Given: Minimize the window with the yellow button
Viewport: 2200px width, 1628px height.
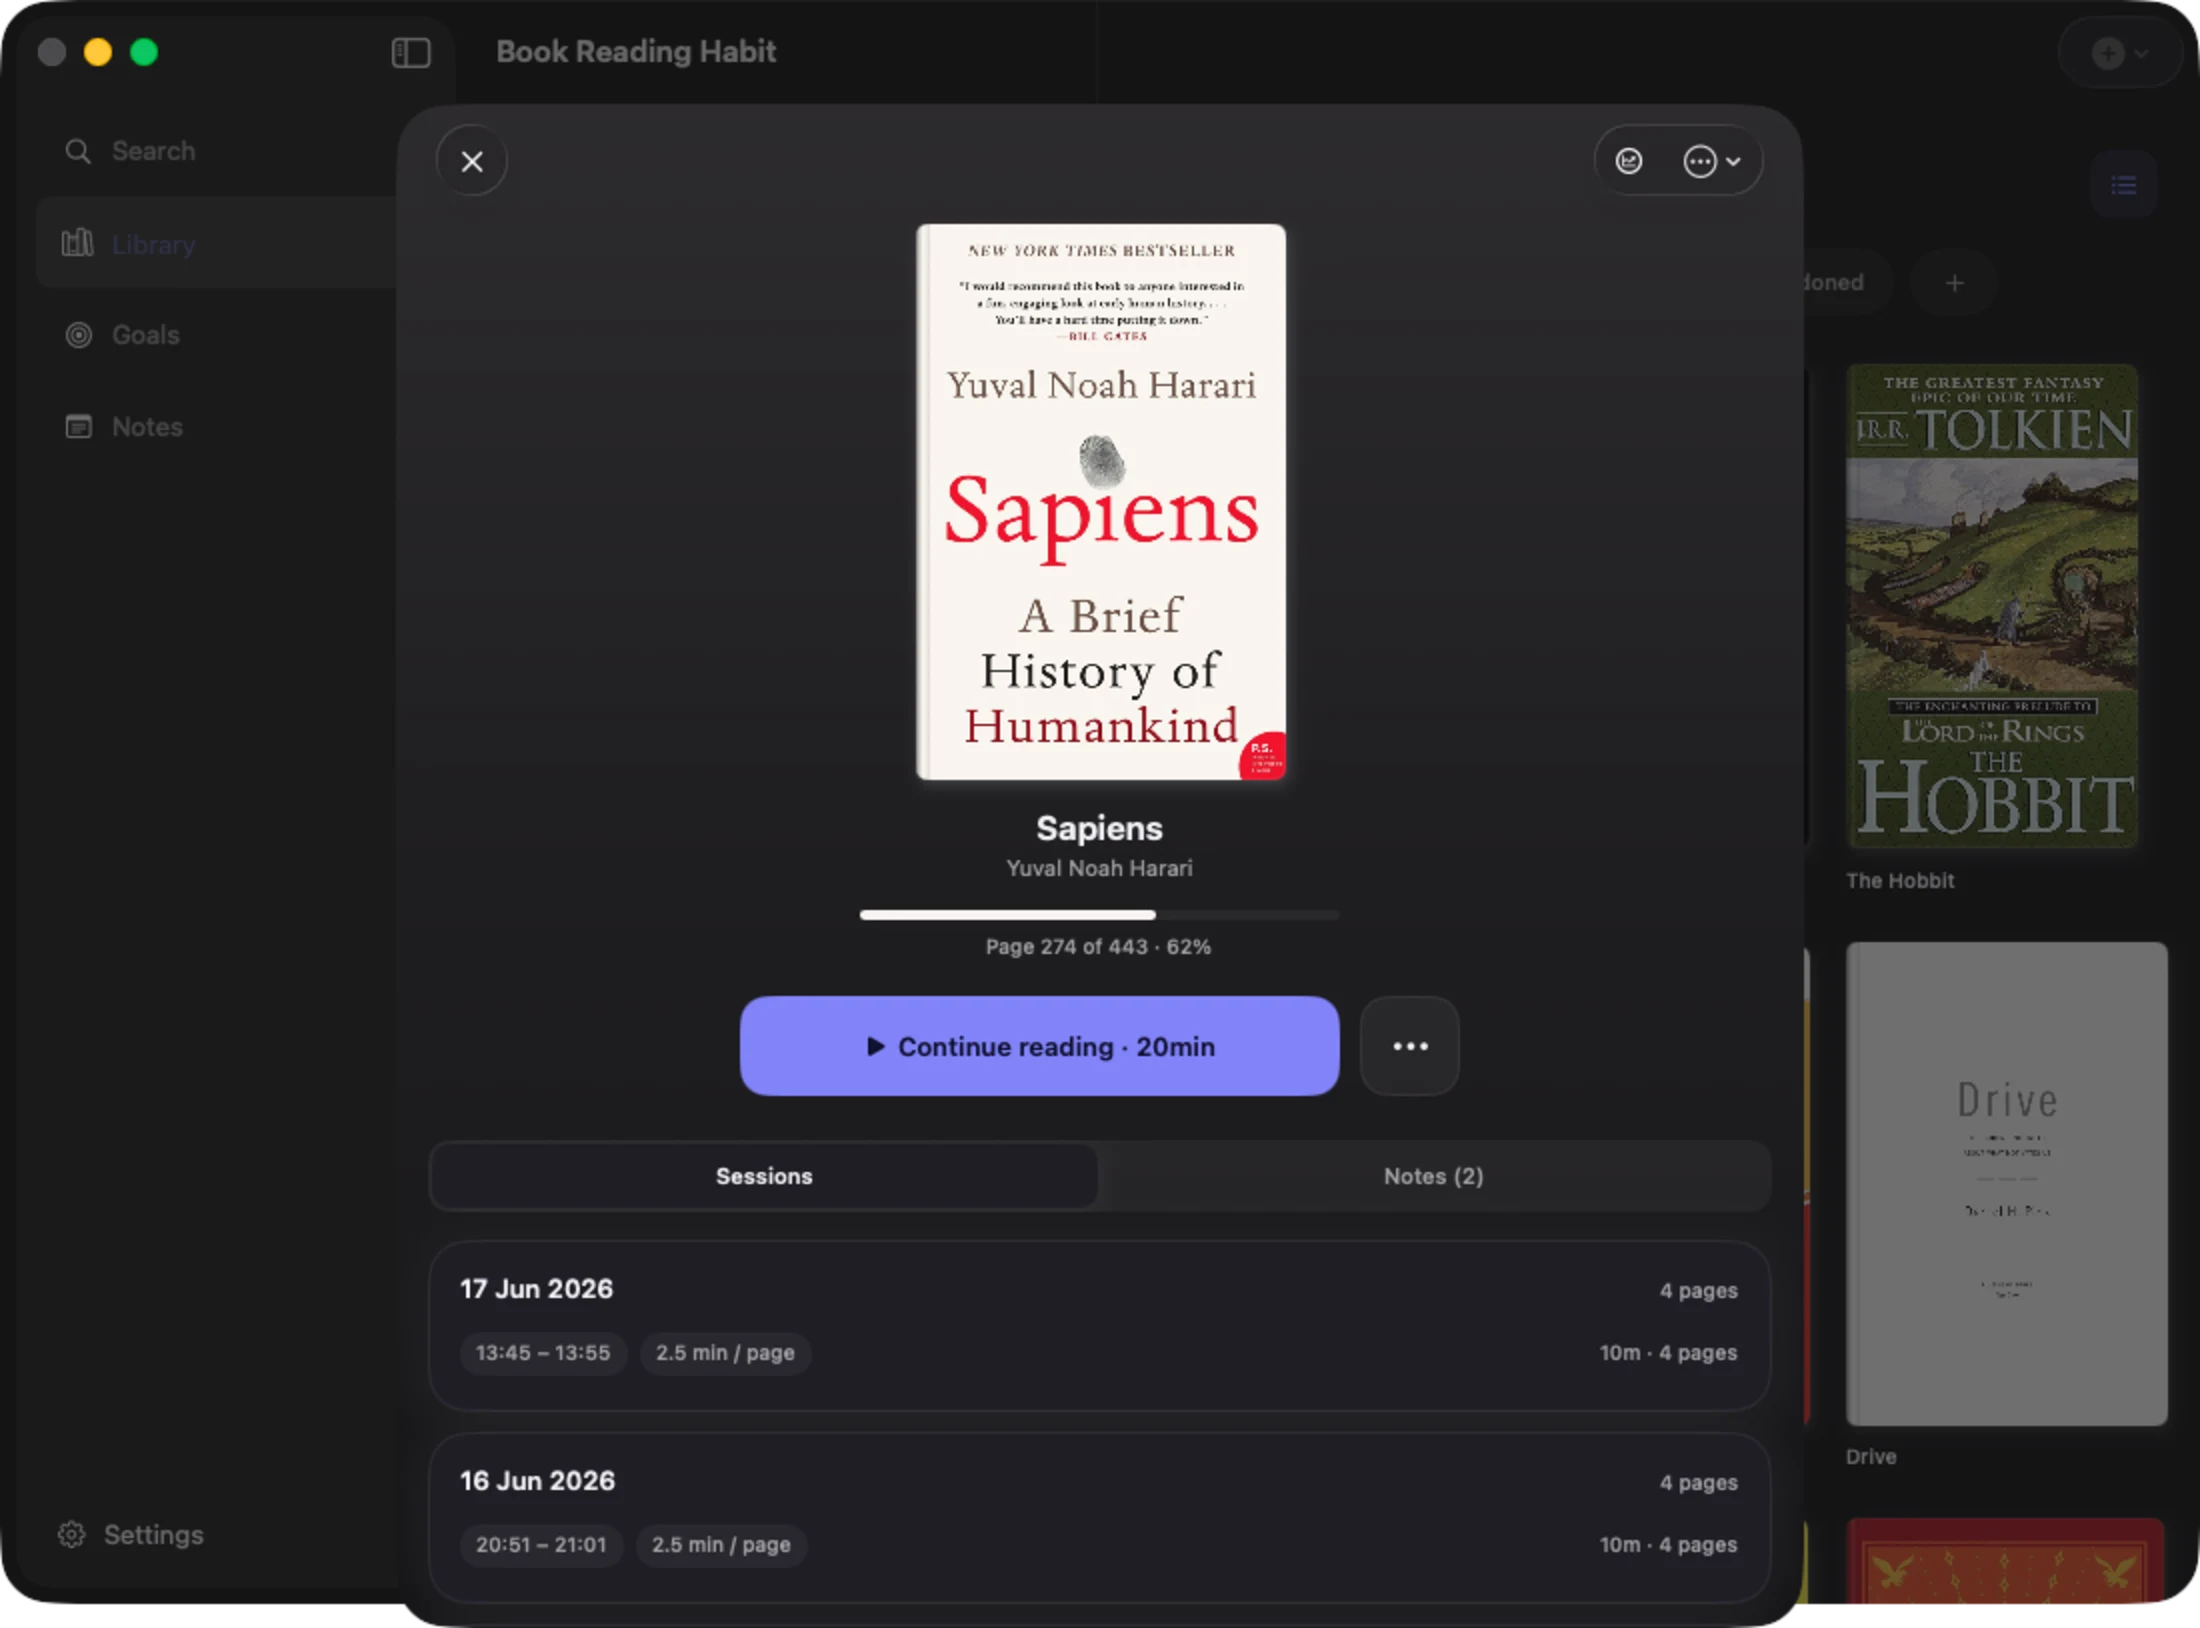Looking at the screenshot, I should click(x=98, y=52).
